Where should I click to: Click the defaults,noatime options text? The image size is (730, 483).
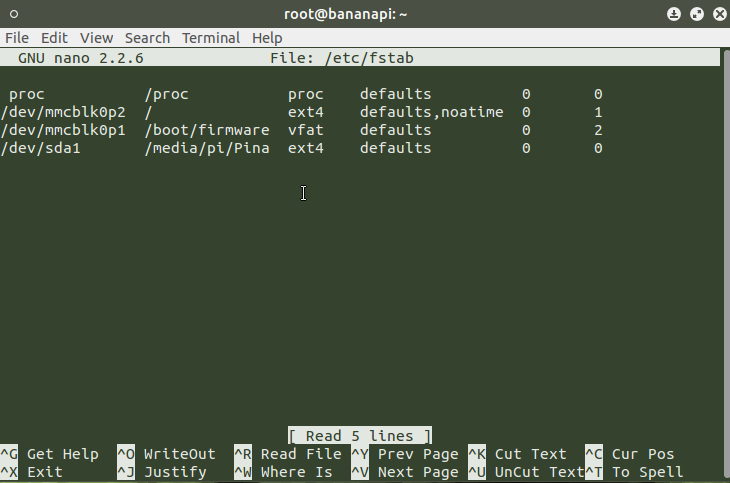click(x=431, y=112)
